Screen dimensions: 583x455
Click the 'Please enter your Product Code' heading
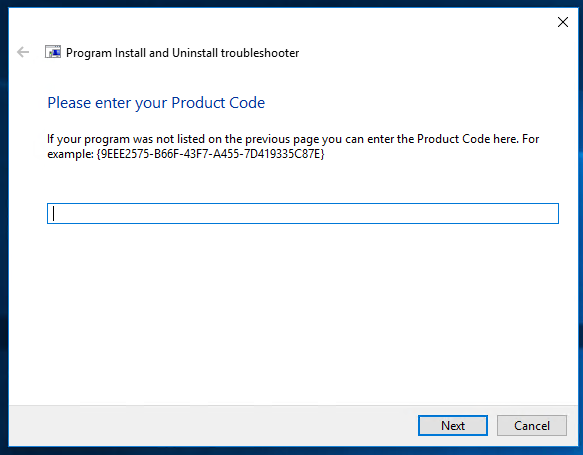tap(156, 103)
